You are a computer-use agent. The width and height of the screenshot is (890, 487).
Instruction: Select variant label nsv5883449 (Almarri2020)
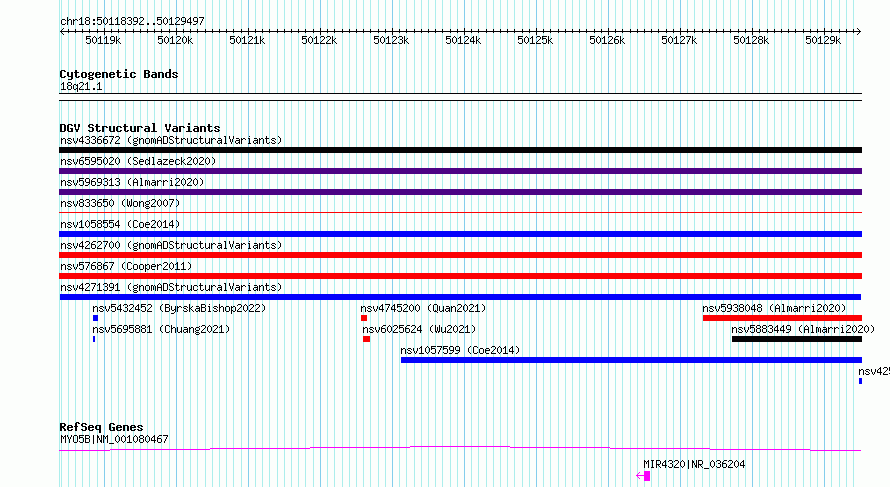point(803,329)
